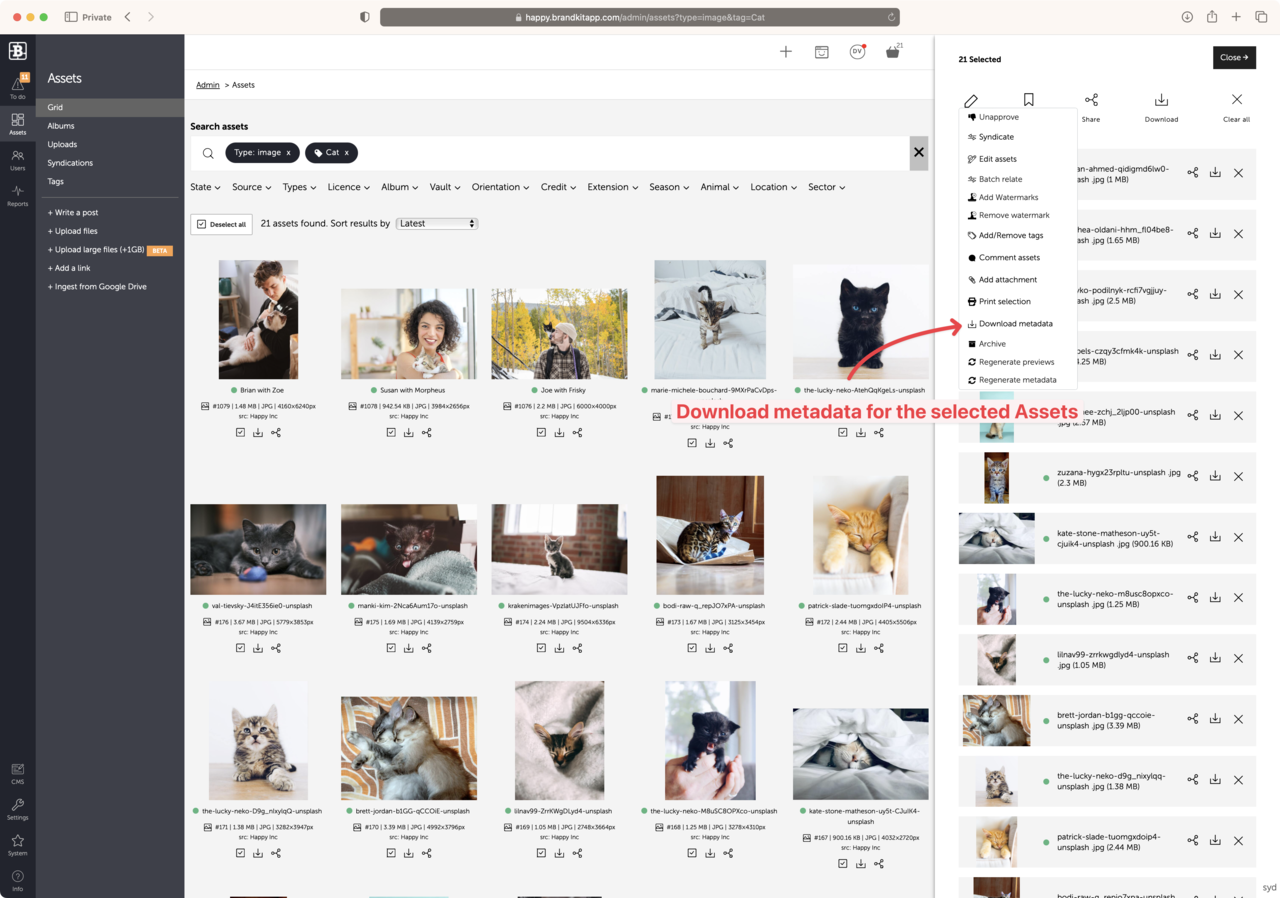Click the Close button in selection panel
This screenshot has width=1280, height=898.
pyautogui.click(x=1234, y=58)
